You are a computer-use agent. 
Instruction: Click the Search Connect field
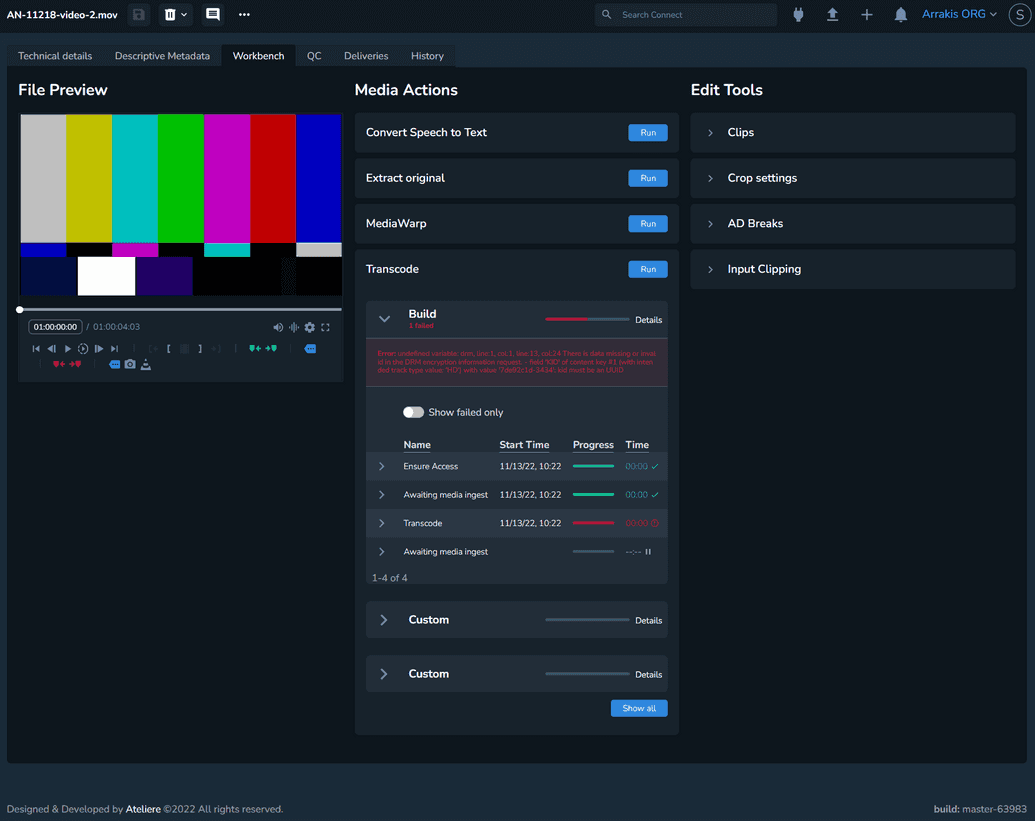tap(686, 15)
